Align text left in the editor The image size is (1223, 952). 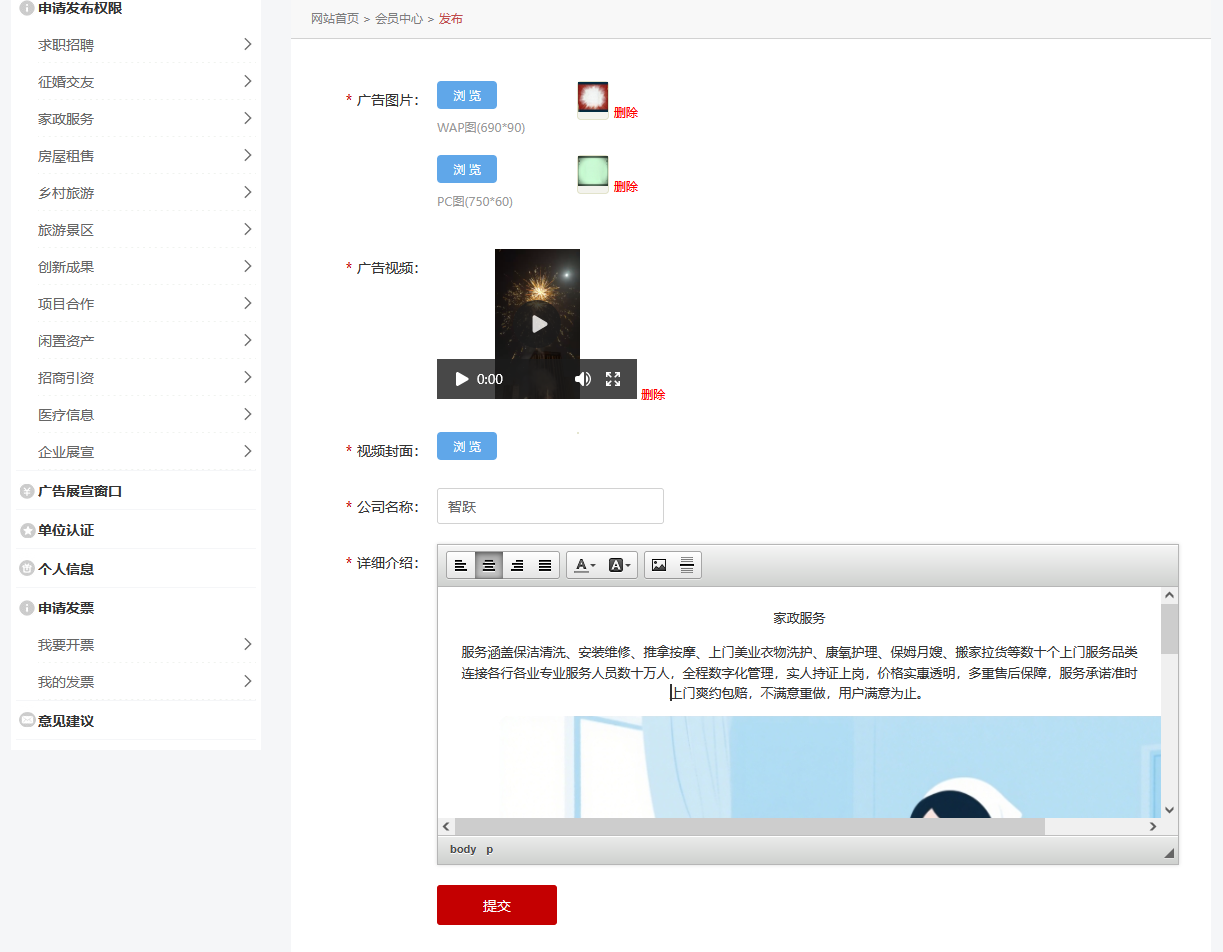(461, 565)
